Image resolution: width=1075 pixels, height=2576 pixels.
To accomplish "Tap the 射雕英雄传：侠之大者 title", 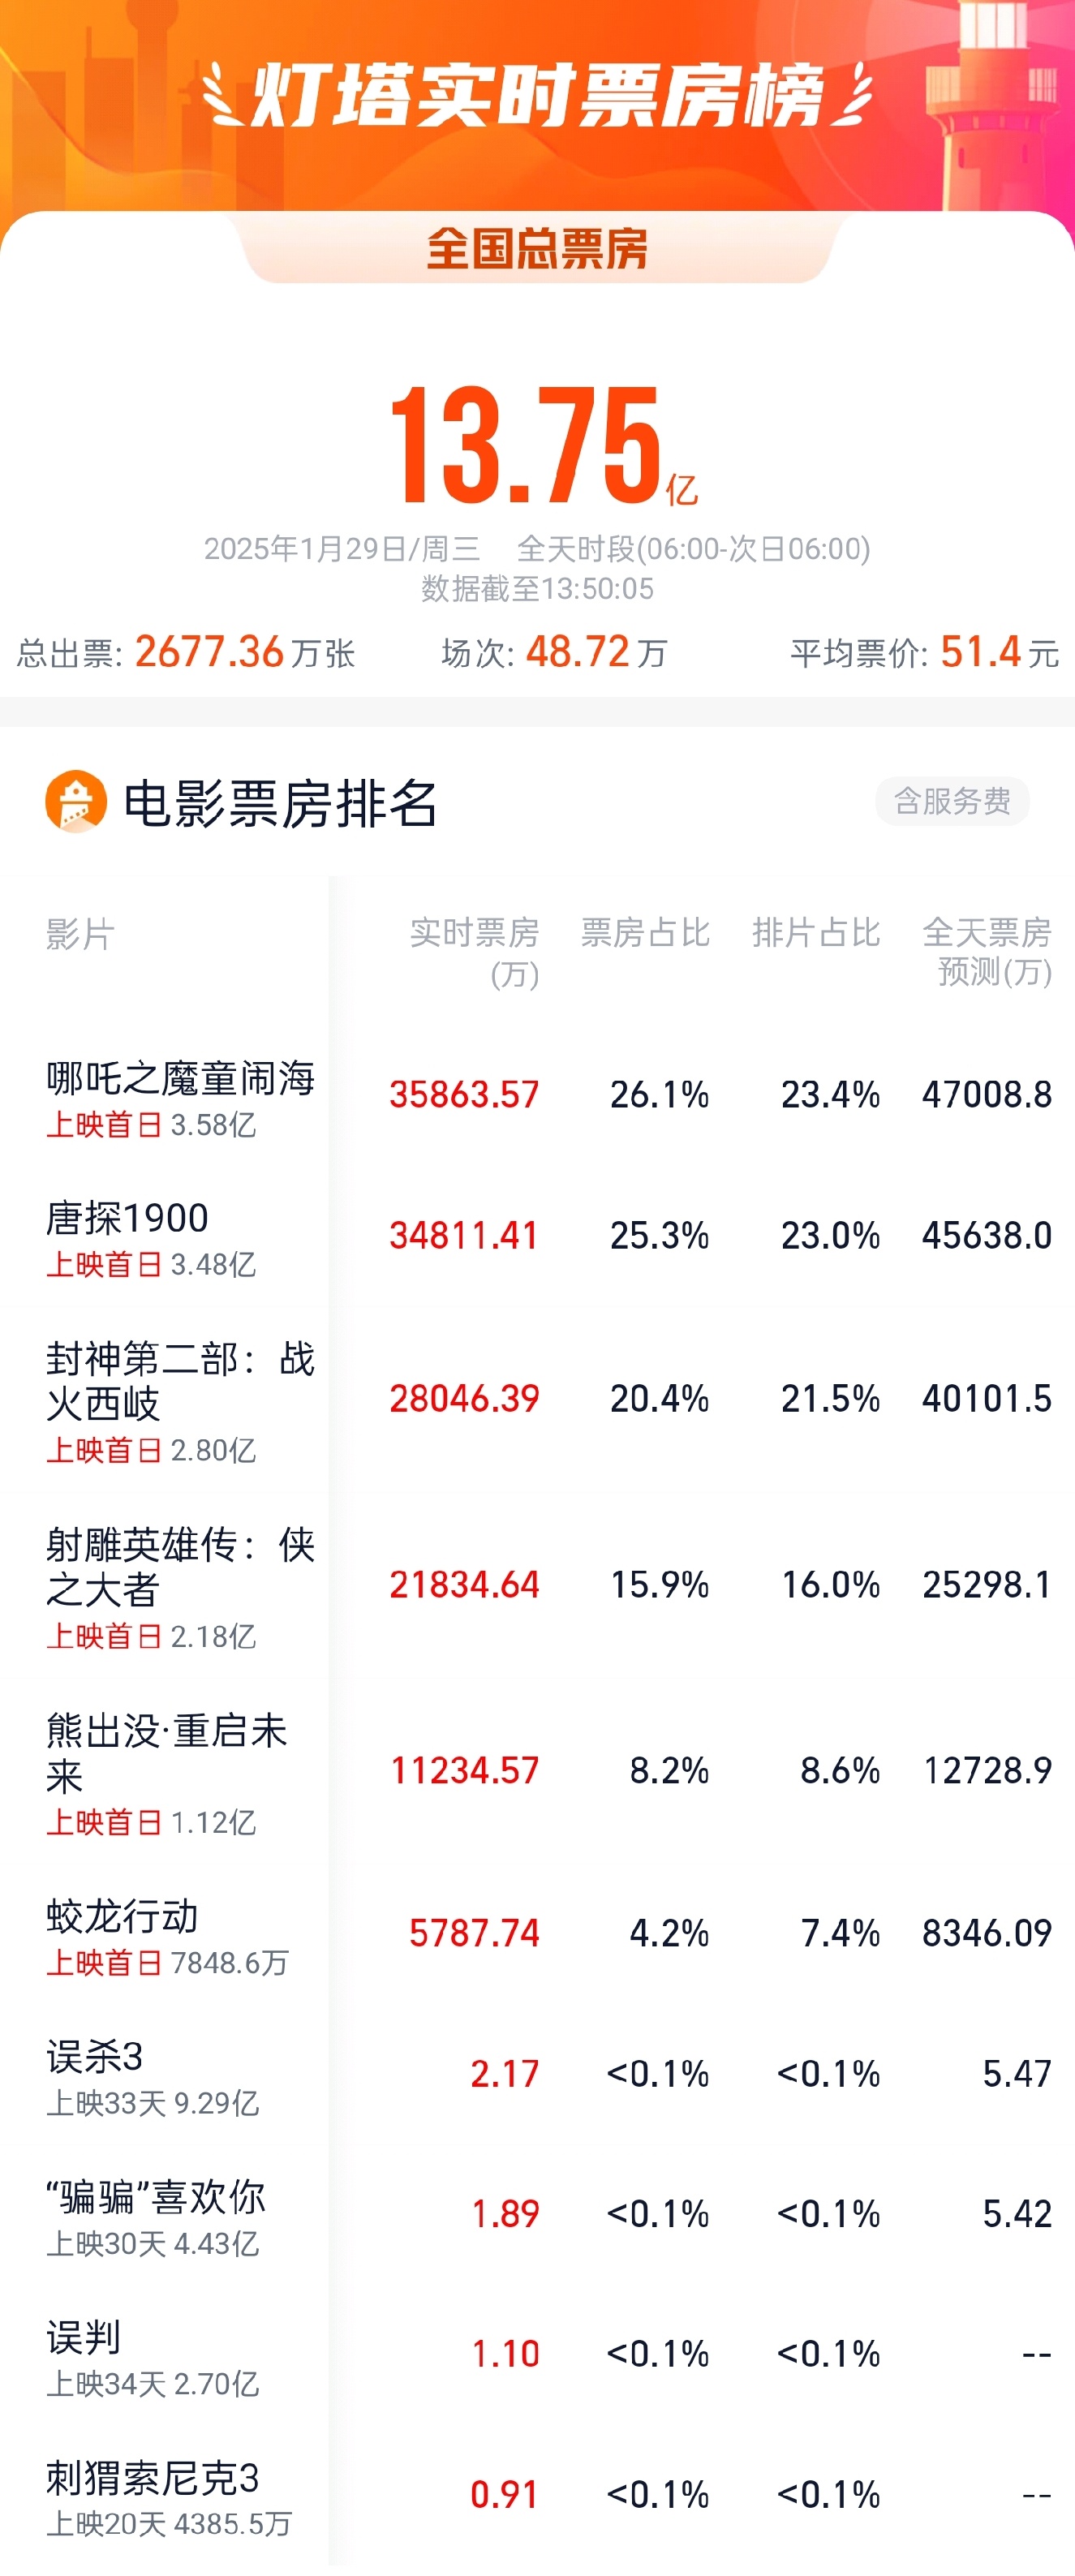I will 180,1567.
